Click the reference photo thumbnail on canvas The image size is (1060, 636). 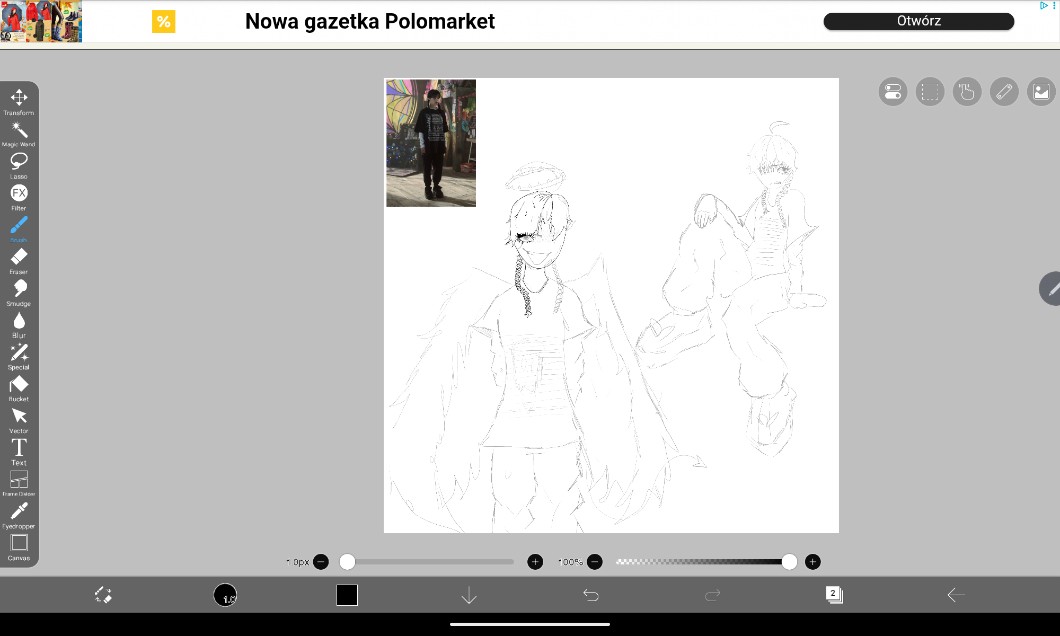(431, 143)
